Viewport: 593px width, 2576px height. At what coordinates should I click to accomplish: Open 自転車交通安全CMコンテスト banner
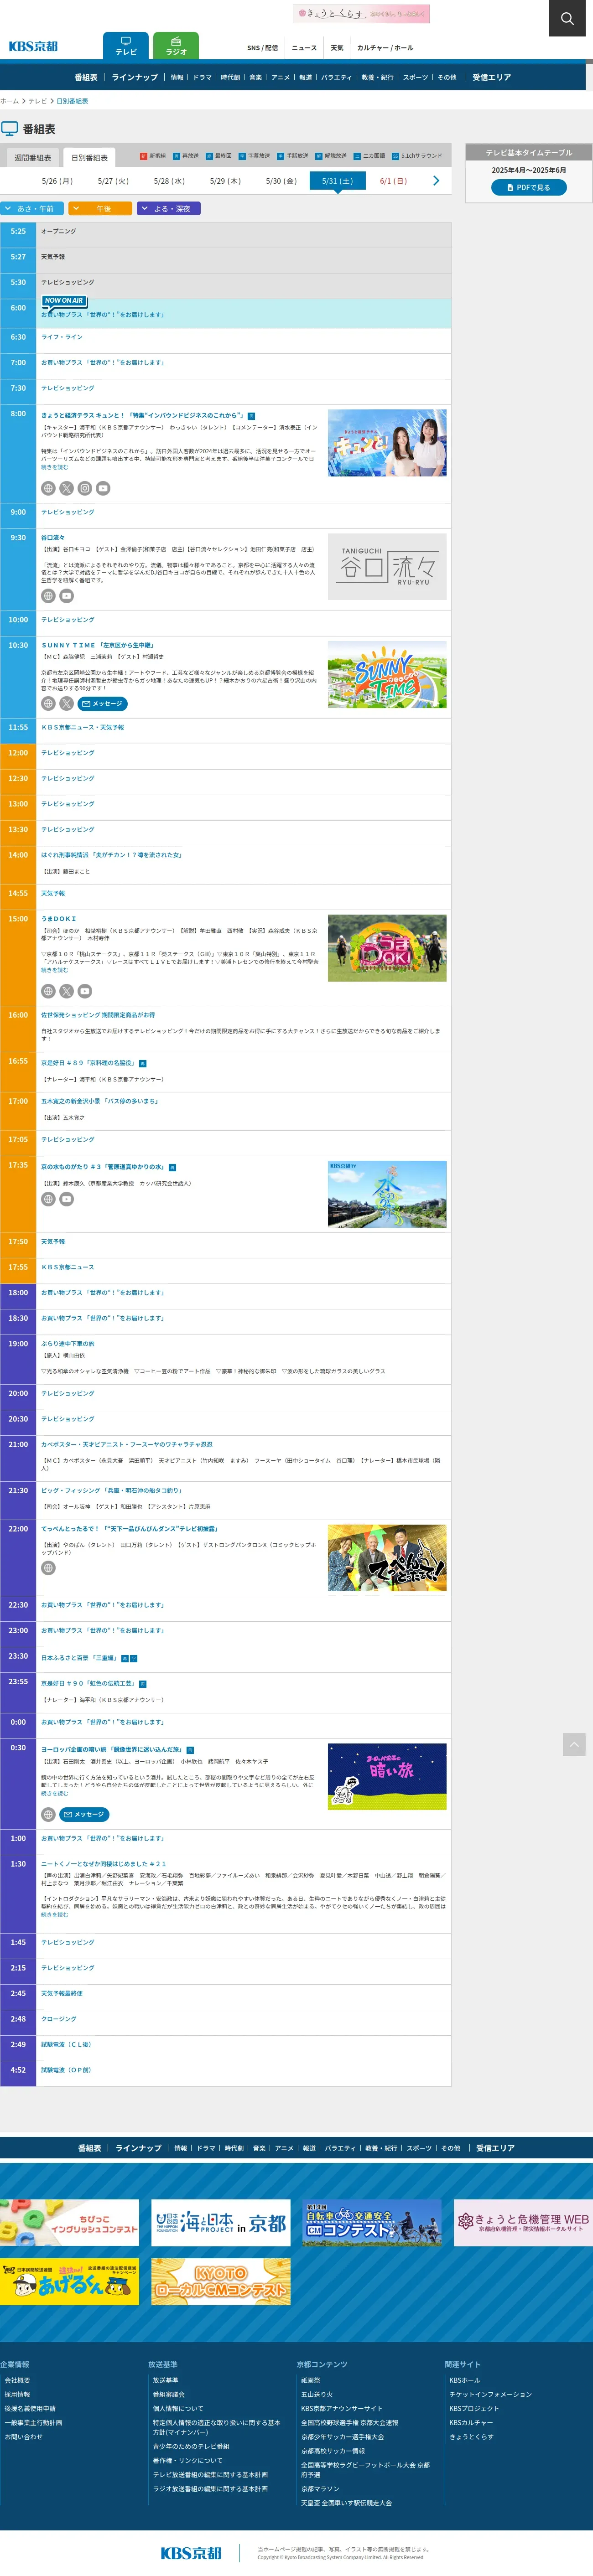(372, 2222)
